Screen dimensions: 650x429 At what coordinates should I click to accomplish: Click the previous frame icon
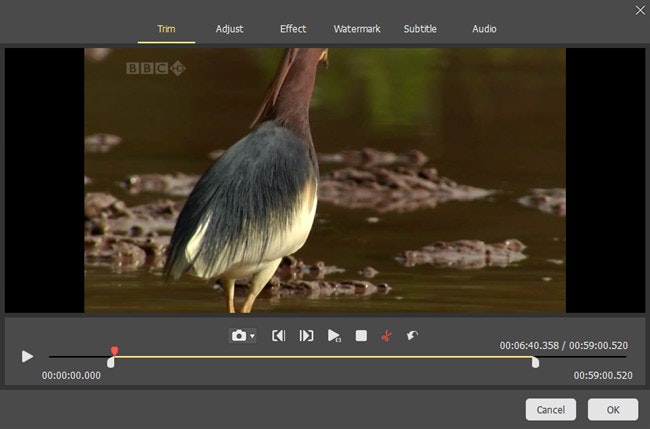[x=279, y=336]
